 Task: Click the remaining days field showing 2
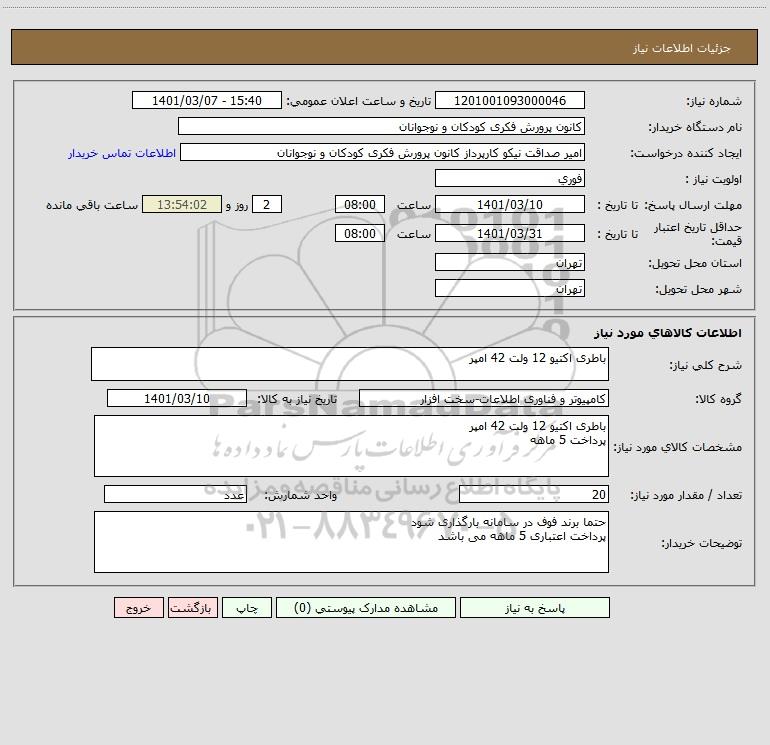(267, 204)
